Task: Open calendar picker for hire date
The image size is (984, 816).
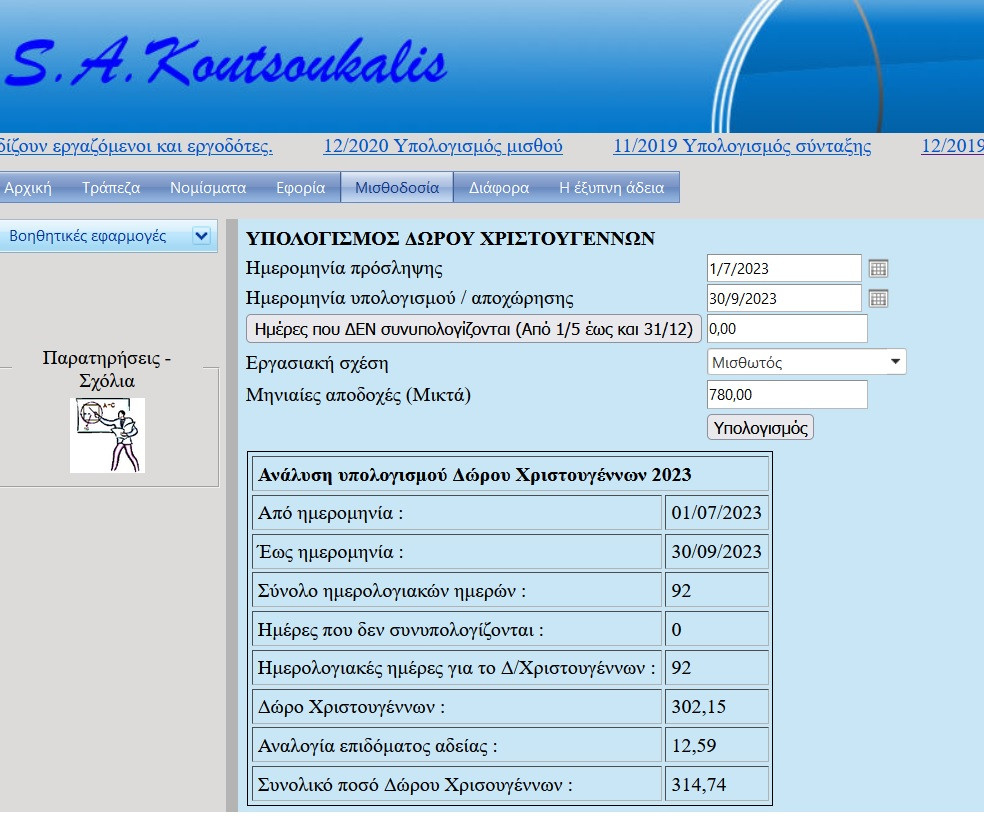Action: click(878, 268)
